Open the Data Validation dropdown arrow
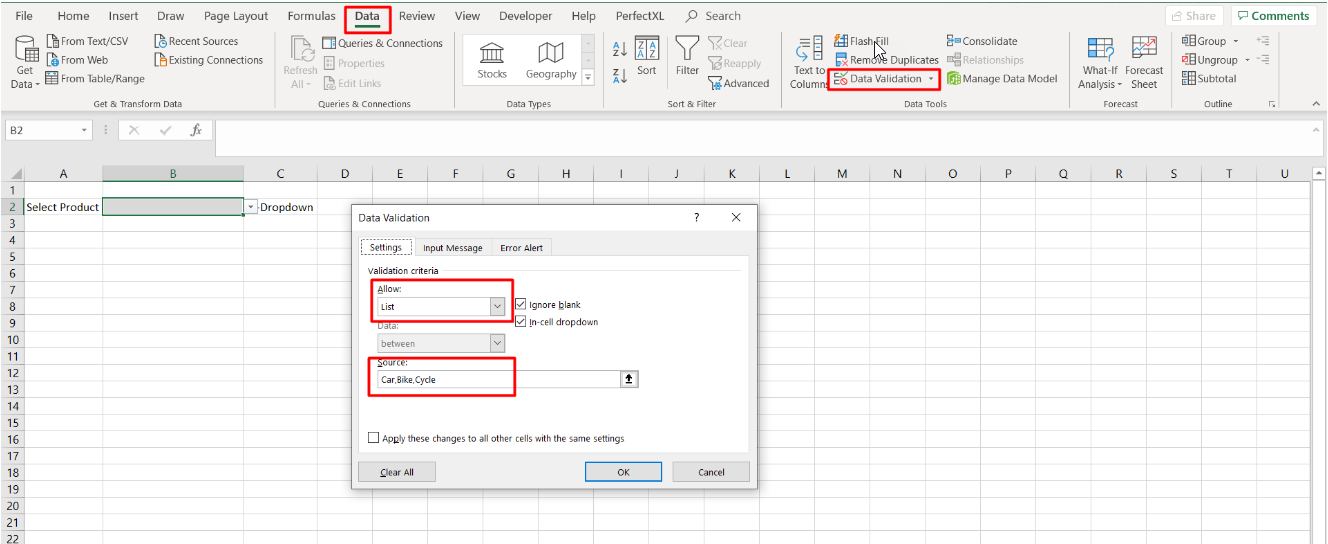The width and height of the screenshot is (1328, 544). pyautogui.click(x=931, y=79)
